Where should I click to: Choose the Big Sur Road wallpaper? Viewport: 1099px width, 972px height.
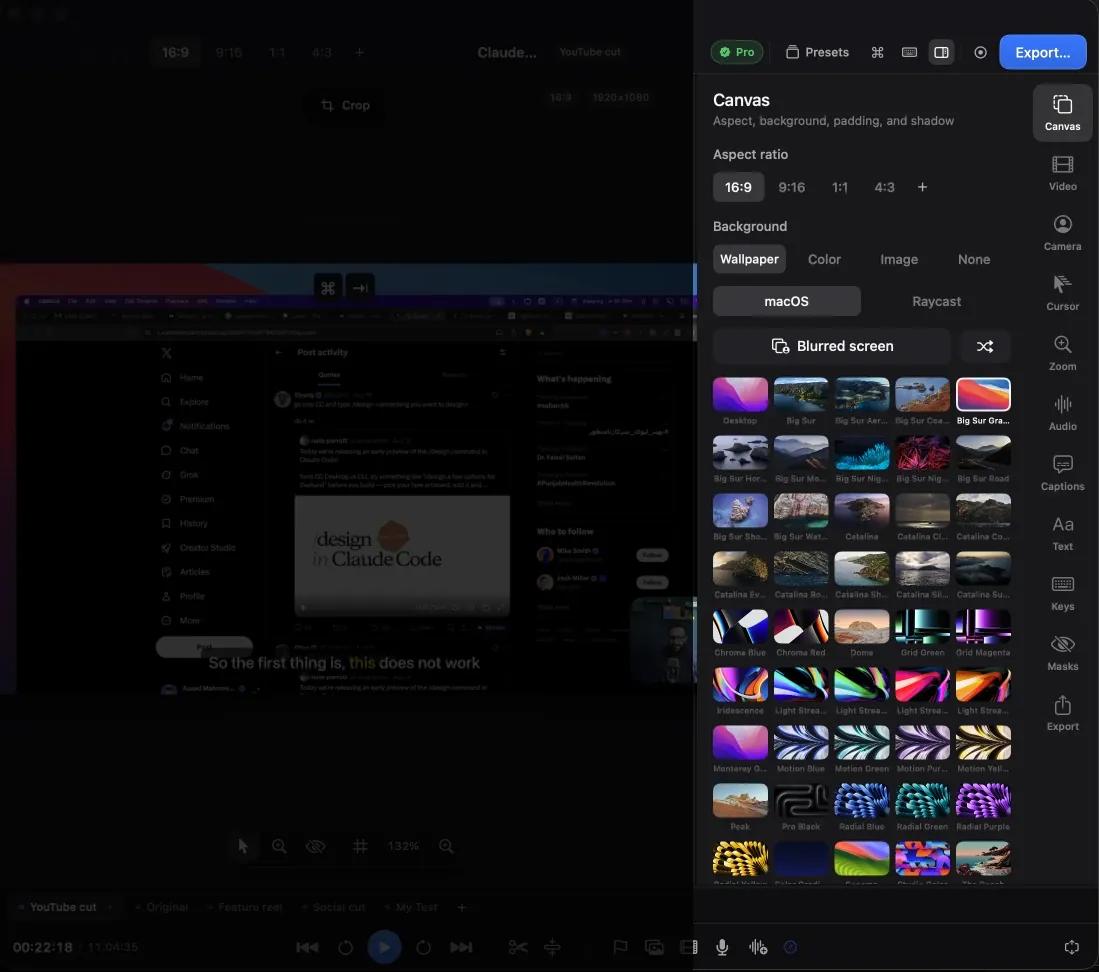point(983,453)
